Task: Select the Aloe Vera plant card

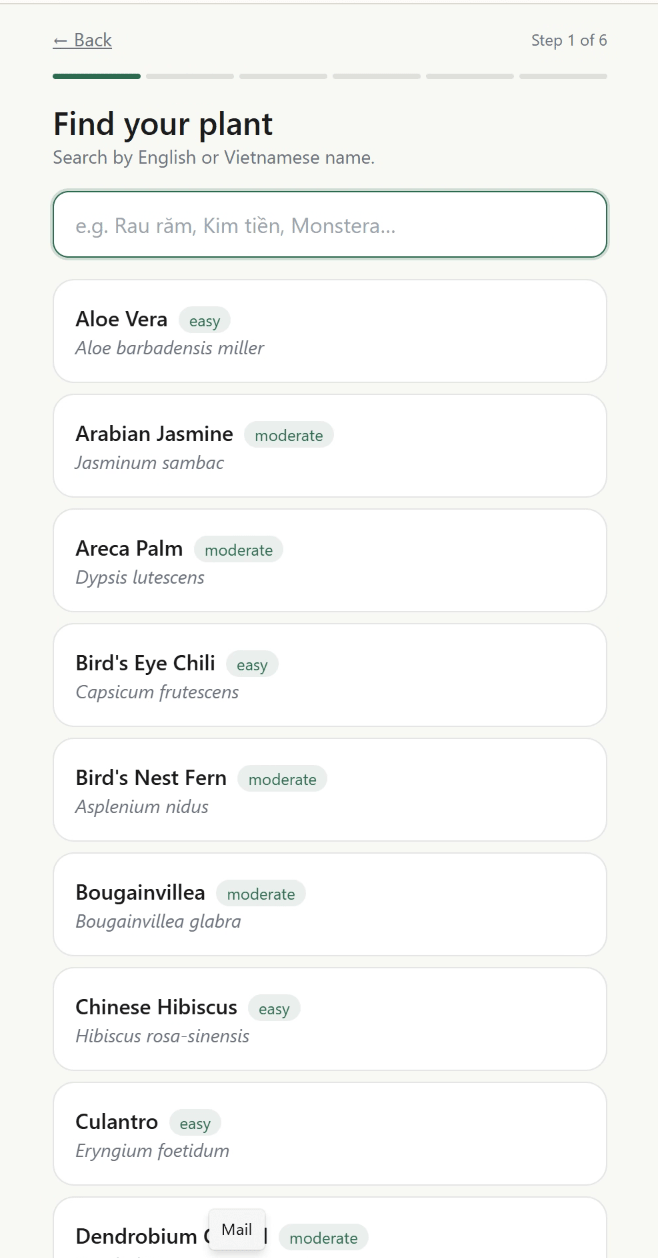Action: click(330, 331)
